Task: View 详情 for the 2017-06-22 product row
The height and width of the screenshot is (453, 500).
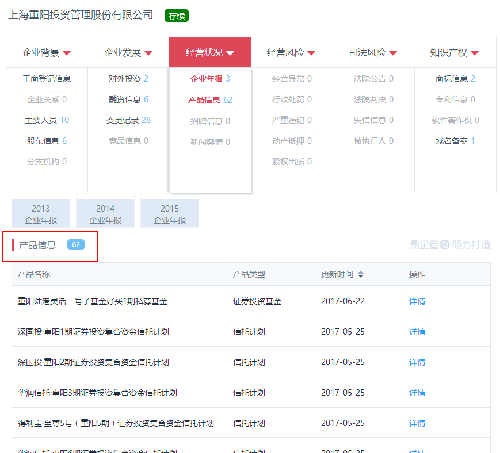Action: [417, 301]
